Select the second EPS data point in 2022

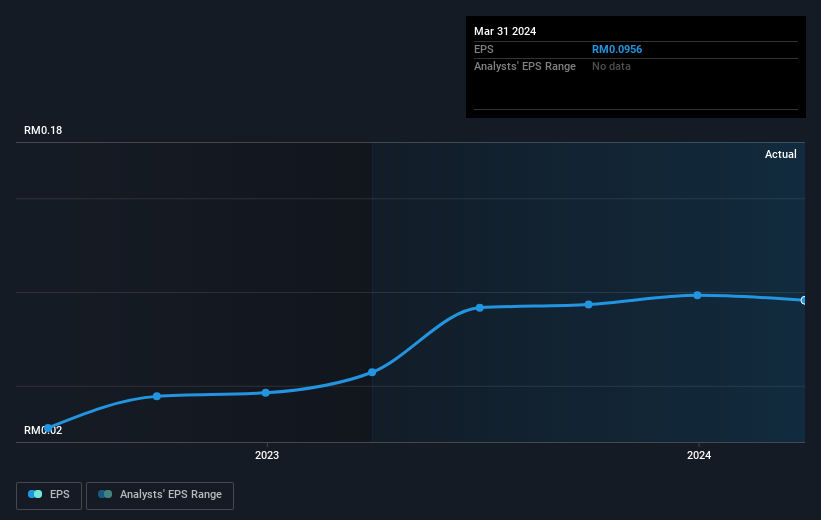[157, 396]
